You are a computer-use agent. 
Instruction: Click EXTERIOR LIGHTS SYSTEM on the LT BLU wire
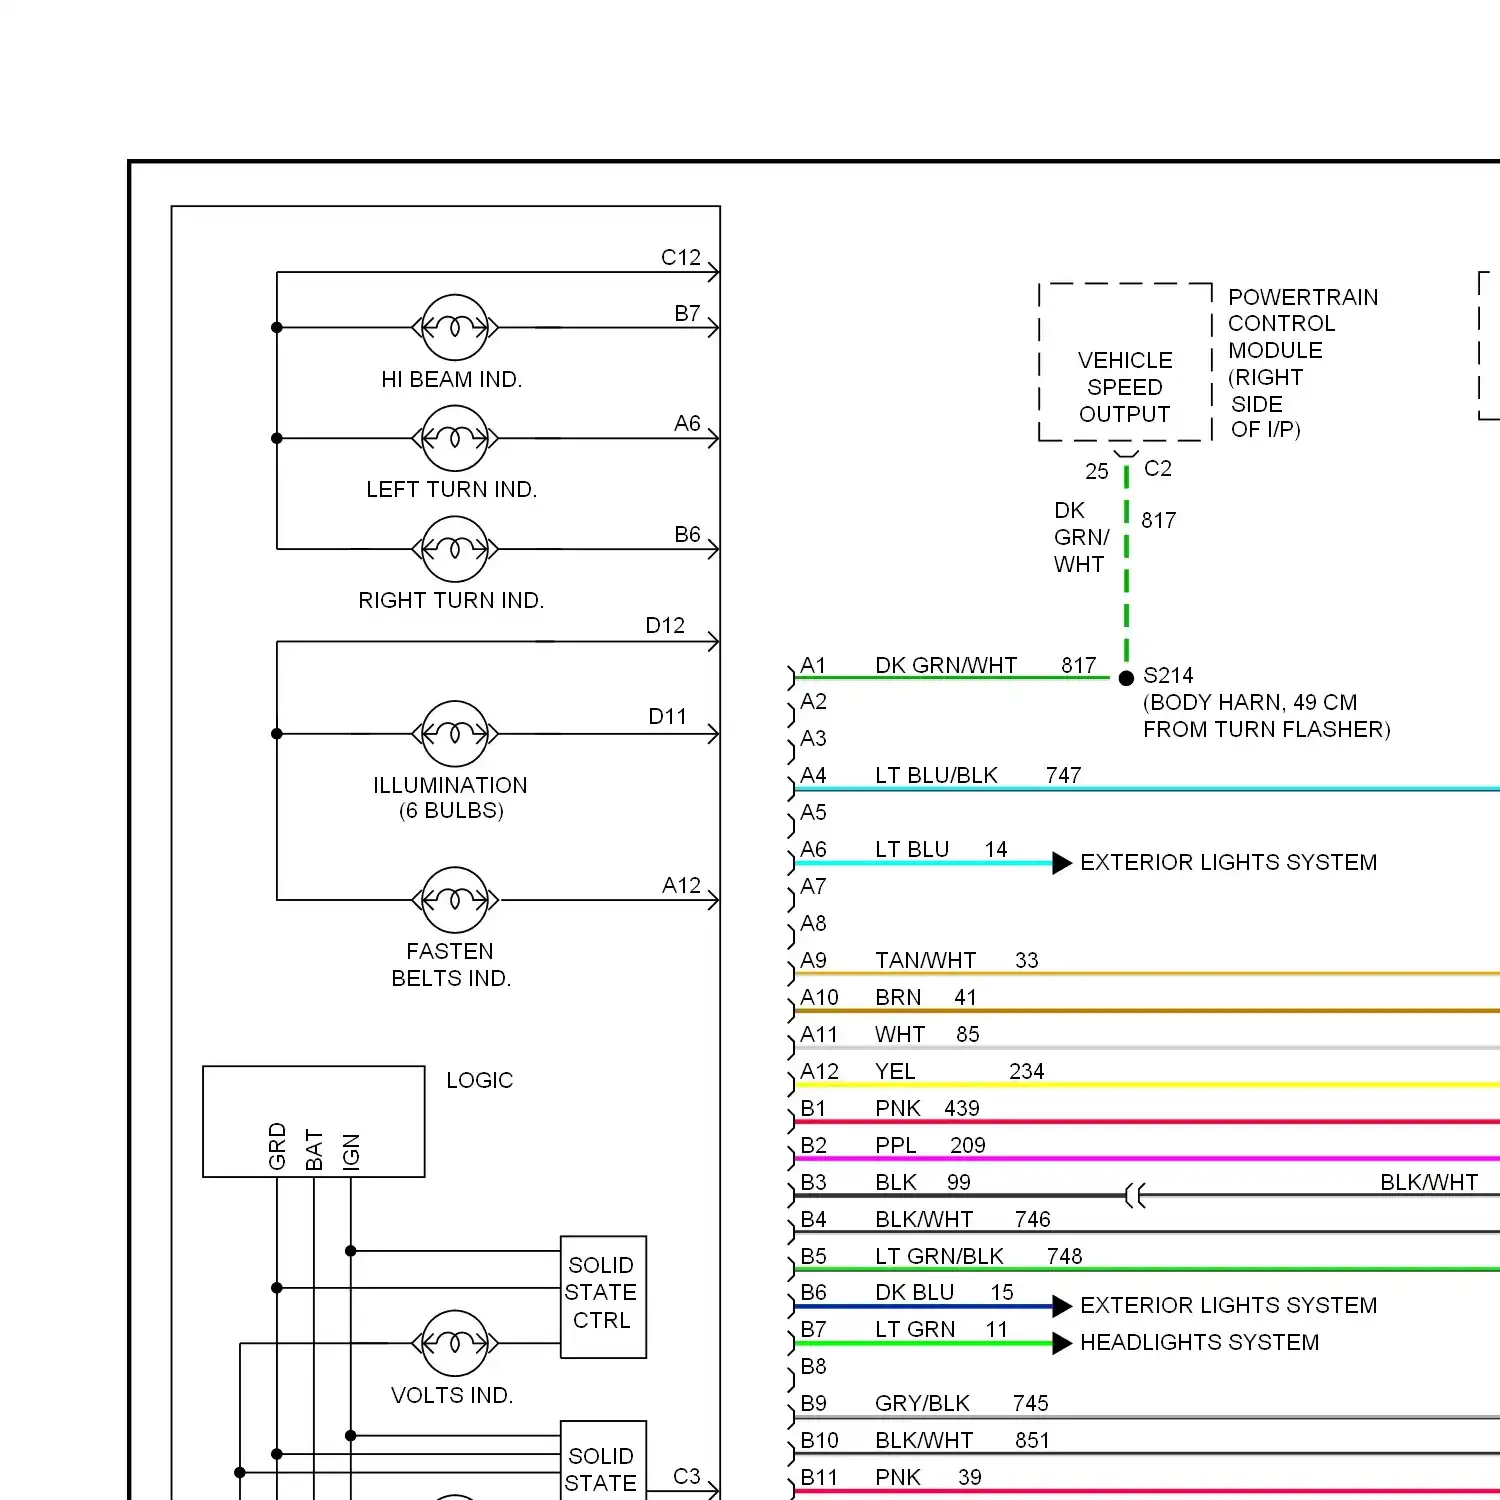click(x=1229, y=863)
